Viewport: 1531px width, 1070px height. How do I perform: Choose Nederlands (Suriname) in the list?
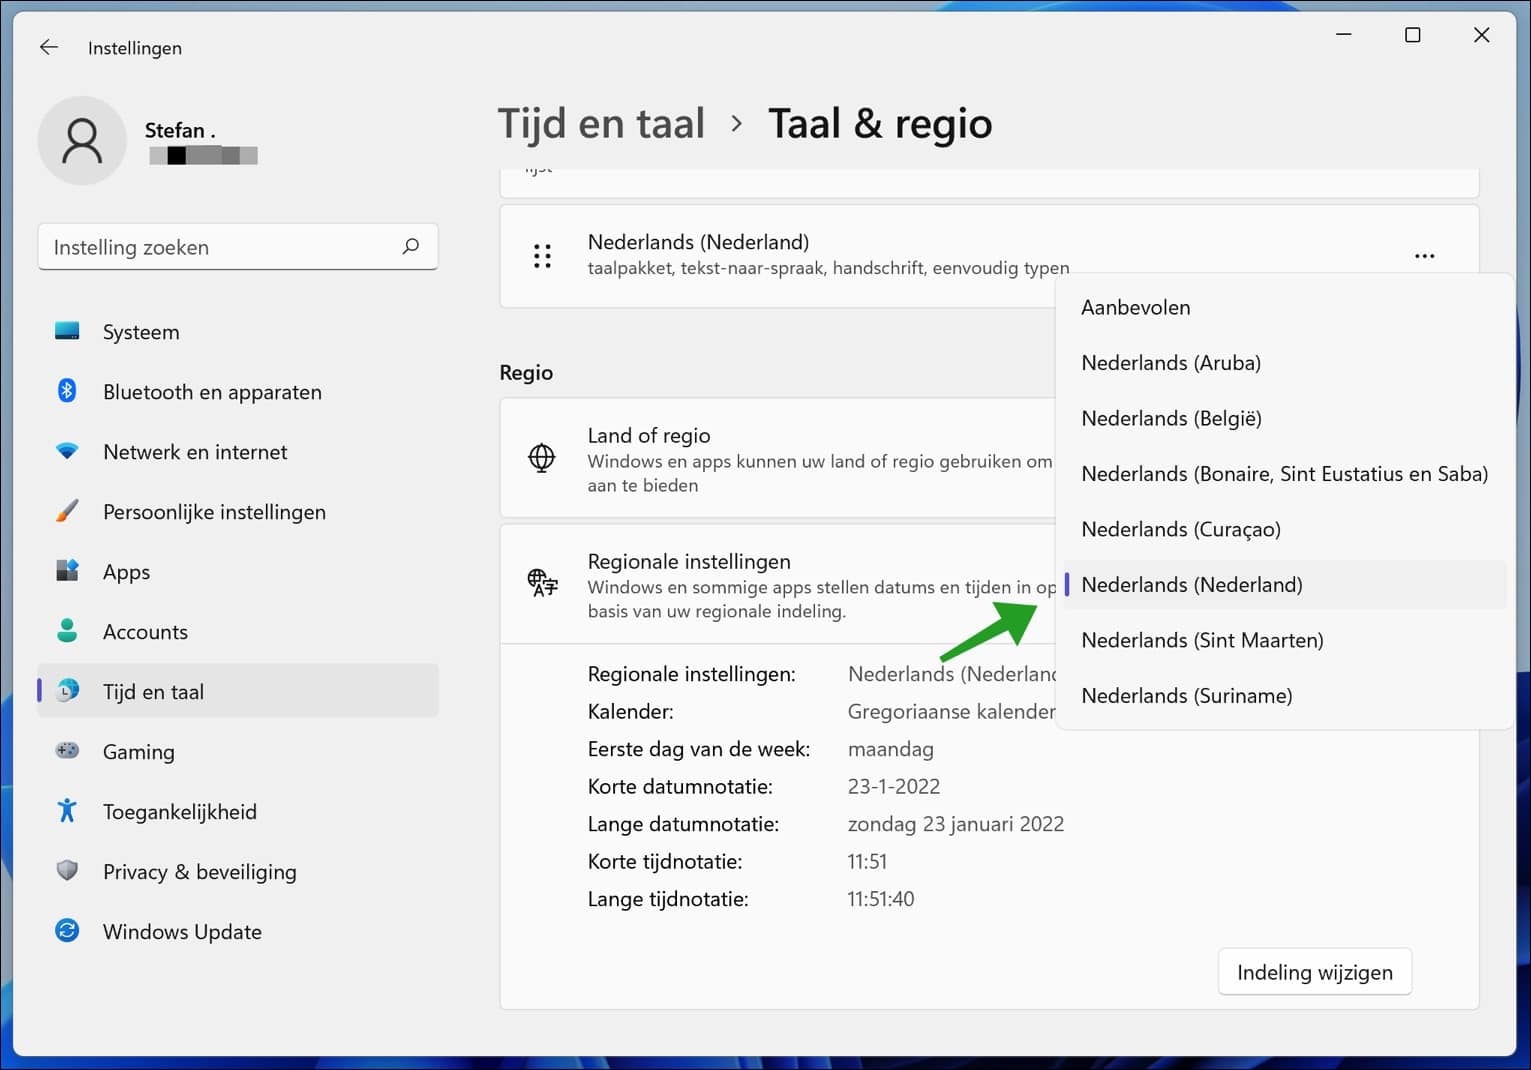pyautogui.click(x=1186, y=695)
